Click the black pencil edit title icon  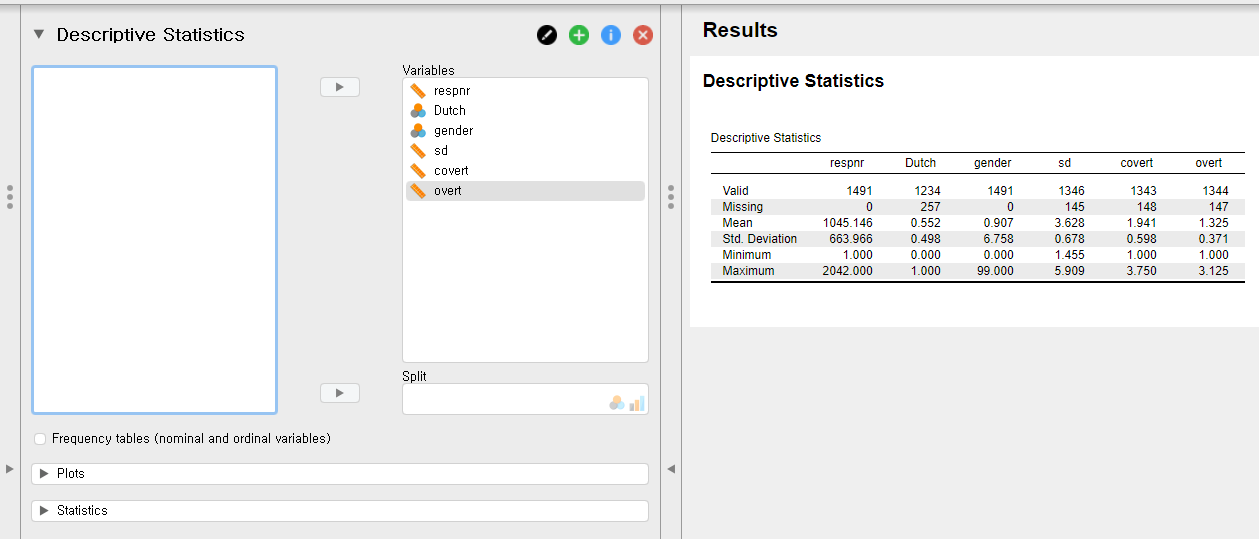tap(547, 35)
